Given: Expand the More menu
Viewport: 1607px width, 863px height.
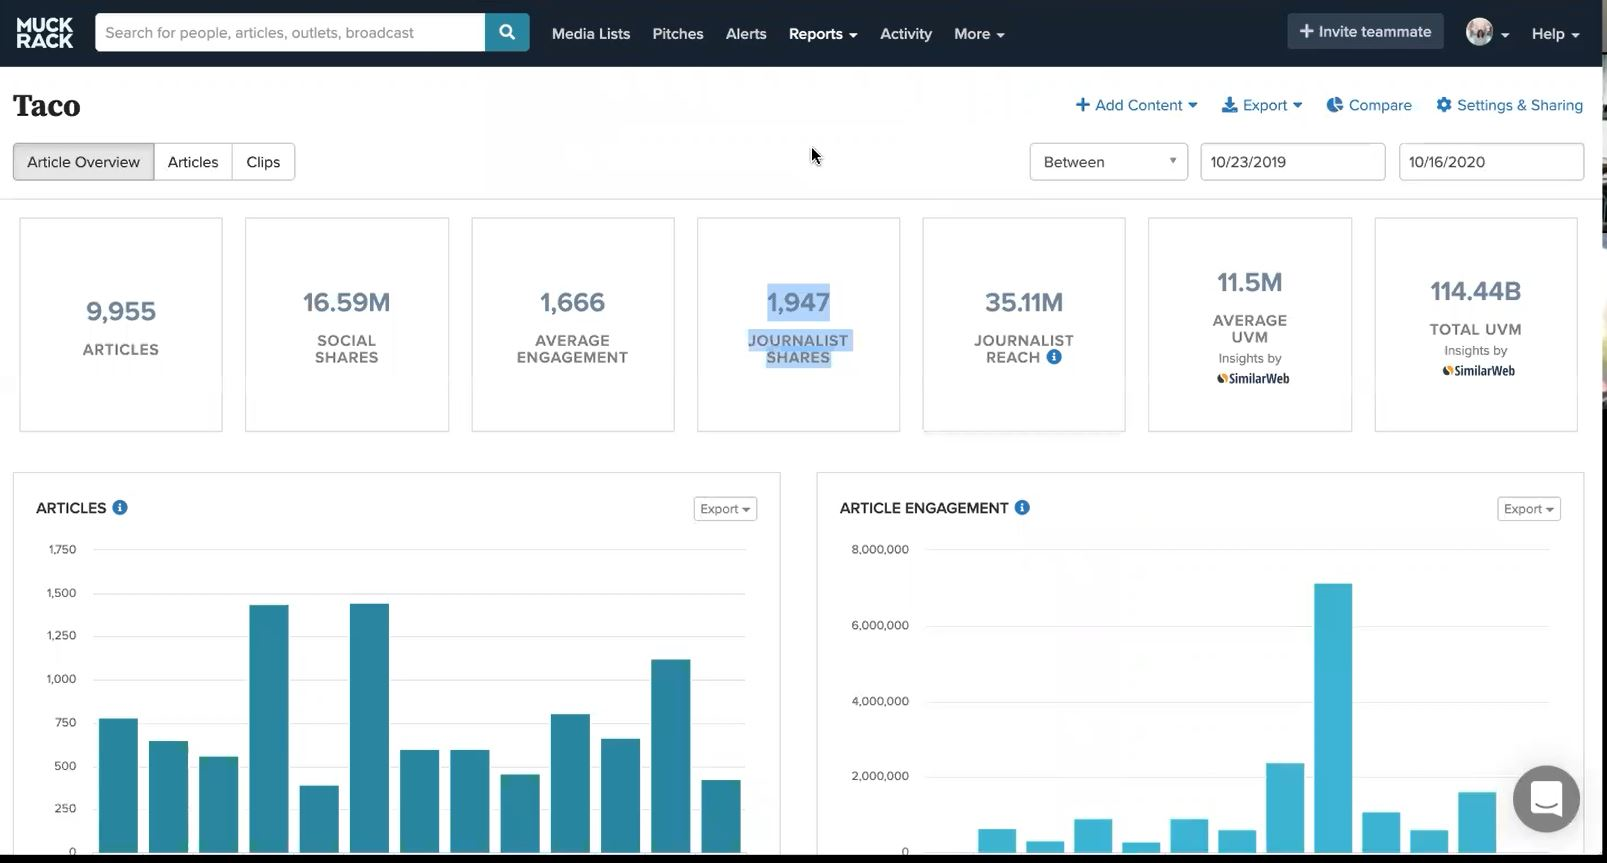Looking at the screenshot, I should (979, 33).
